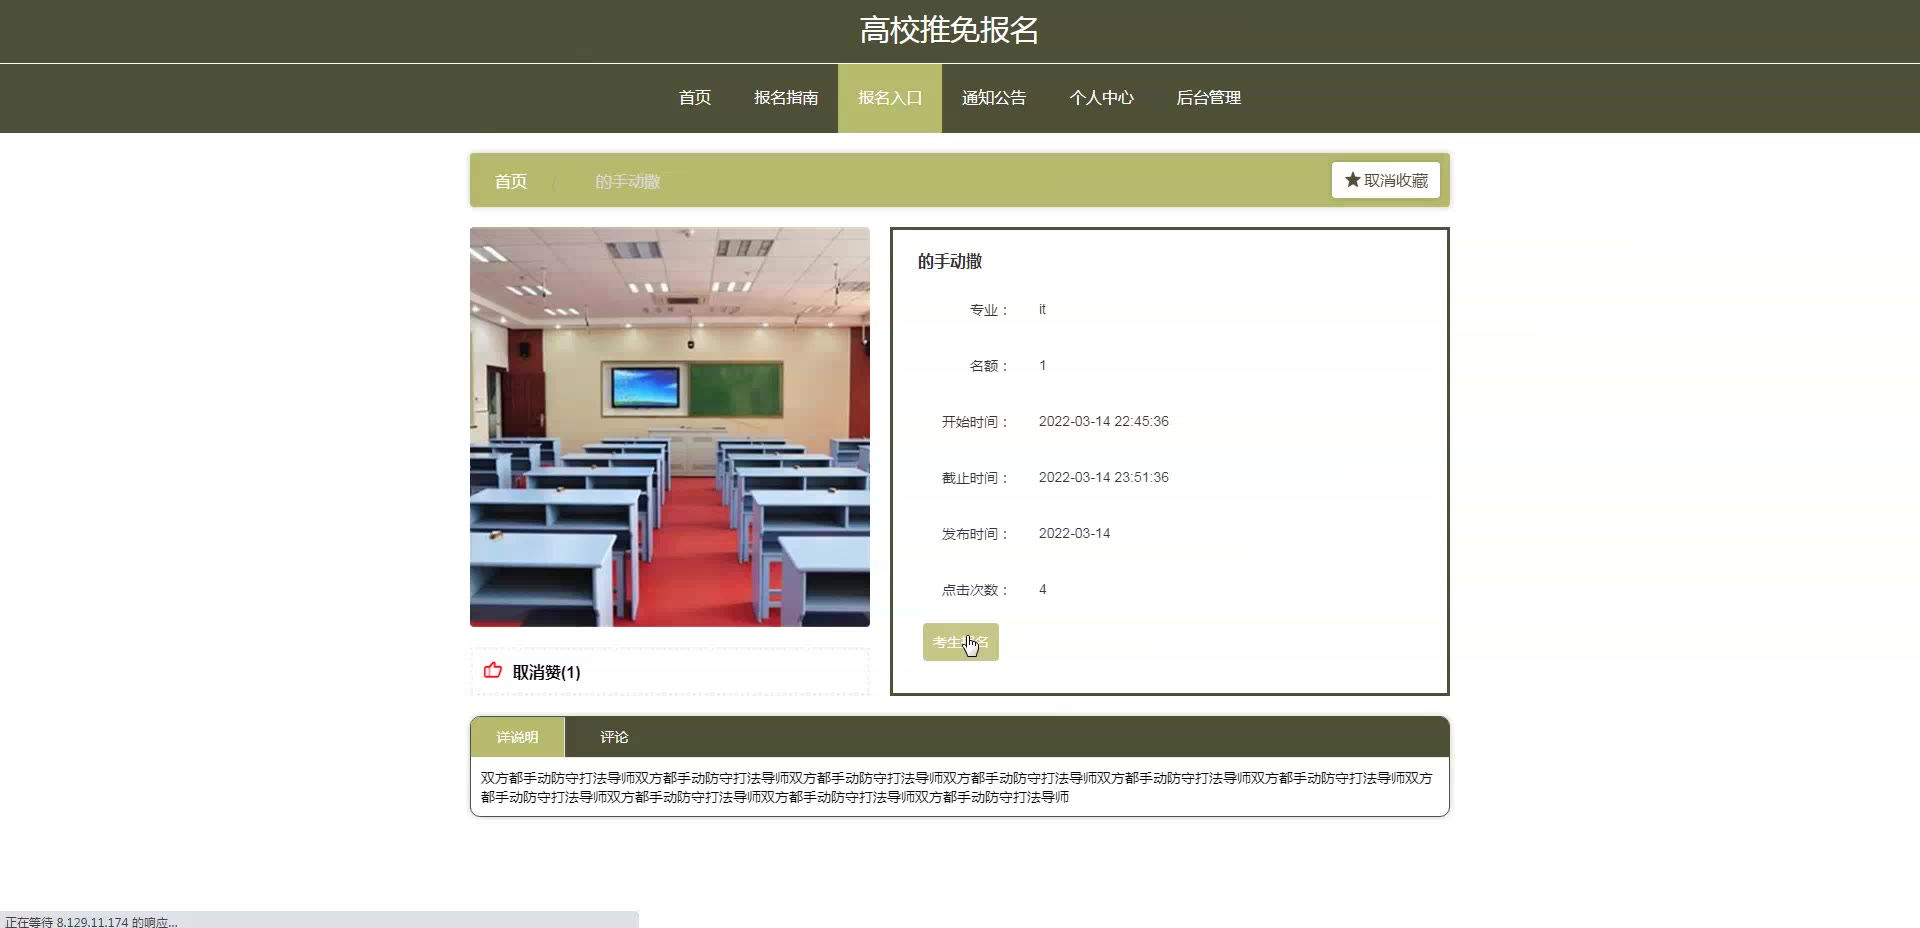Click the red thumbs-up like icon
1920x928 pixels.
[493, 671]
